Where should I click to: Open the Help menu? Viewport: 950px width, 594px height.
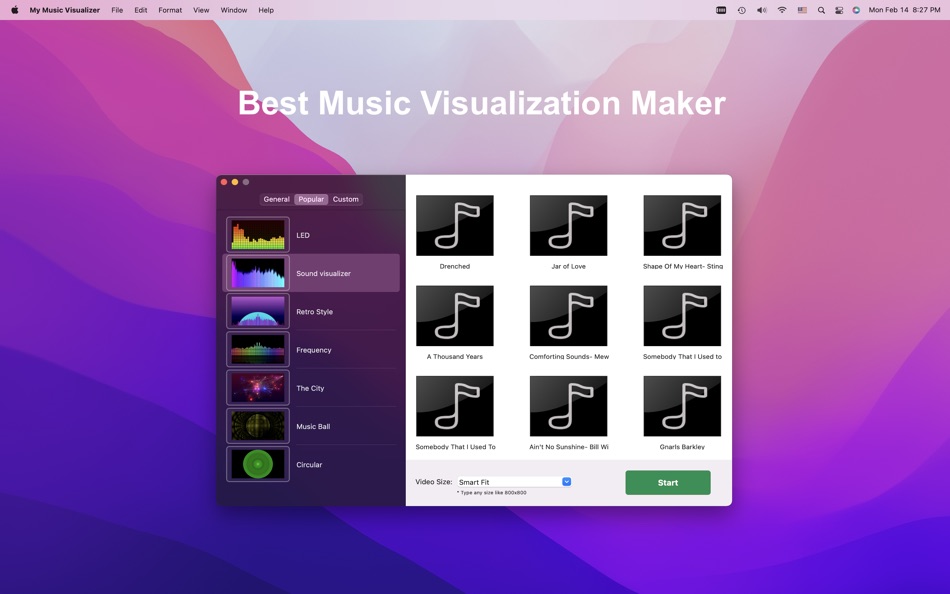266,10
